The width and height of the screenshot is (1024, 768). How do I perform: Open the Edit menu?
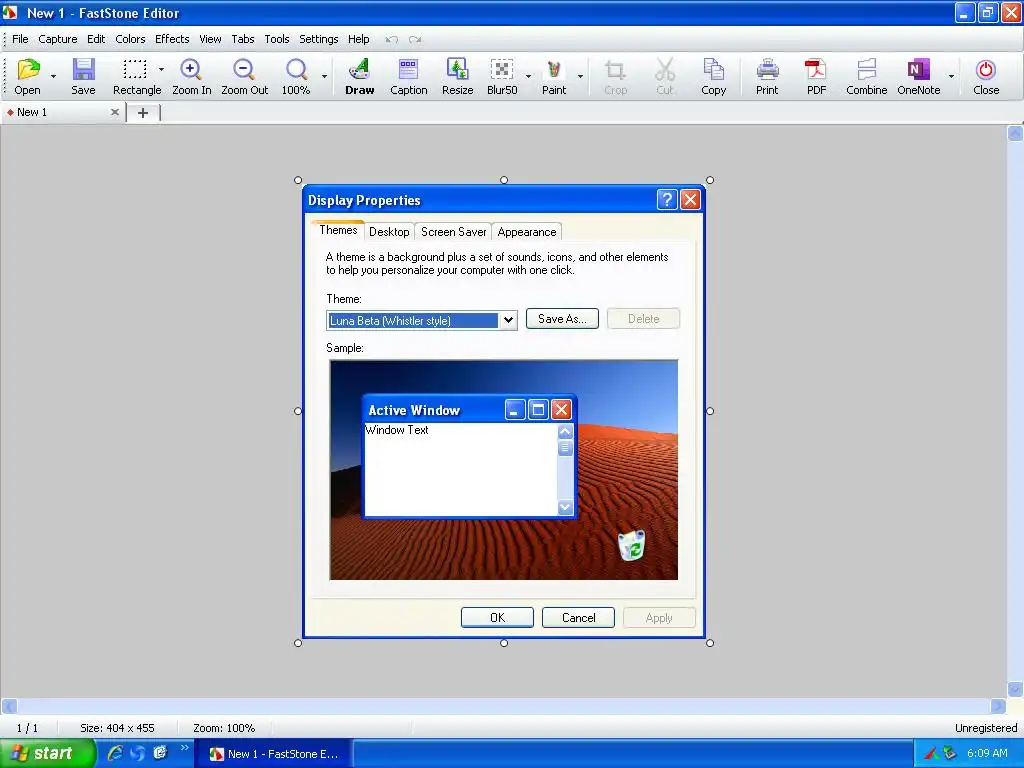[x=96, y=39]
